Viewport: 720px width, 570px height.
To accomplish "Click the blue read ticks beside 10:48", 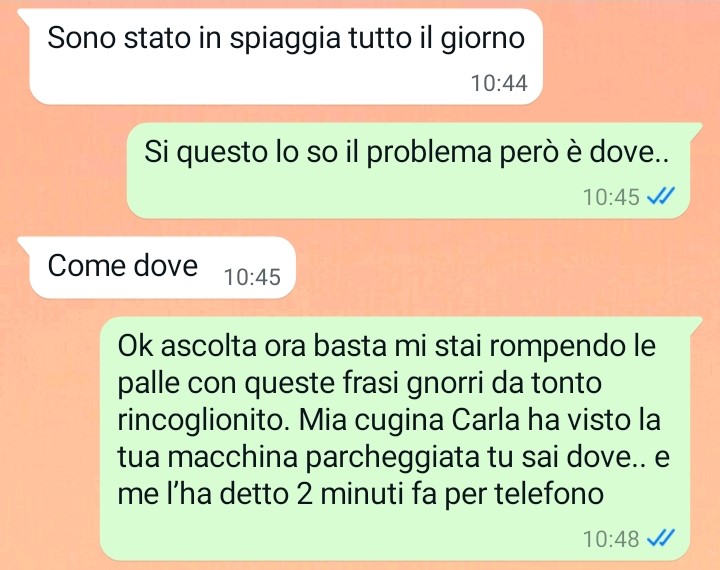I will (x=661, y=538).
